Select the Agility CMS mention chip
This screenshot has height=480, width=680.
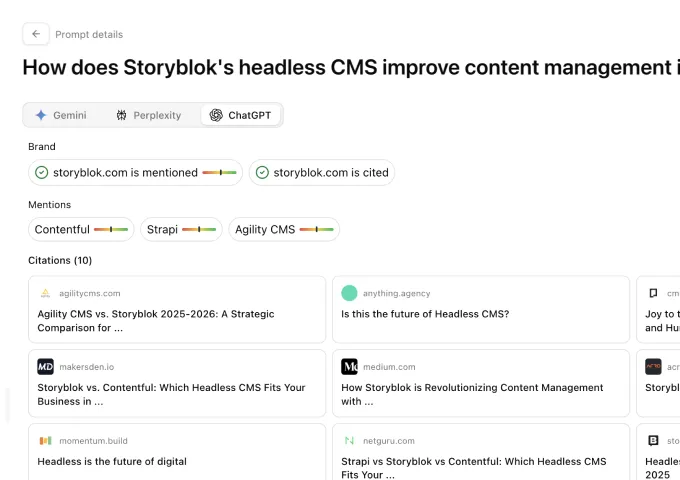click(x=284, y=229)
